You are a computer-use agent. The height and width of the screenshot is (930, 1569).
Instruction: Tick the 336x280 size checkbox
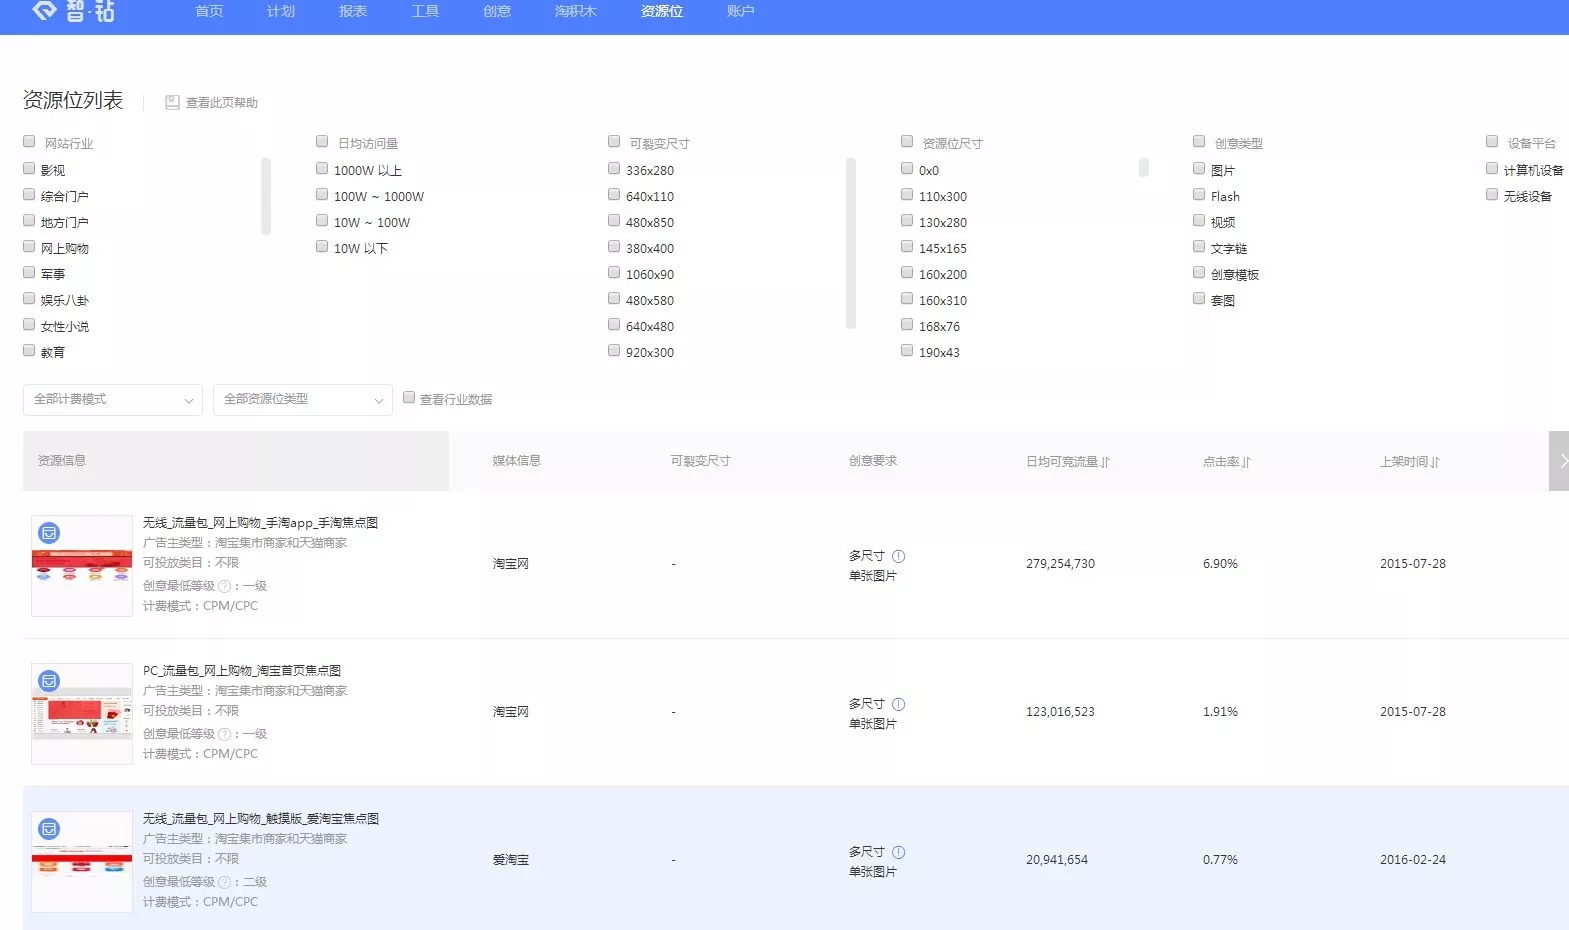coord(614,169)
